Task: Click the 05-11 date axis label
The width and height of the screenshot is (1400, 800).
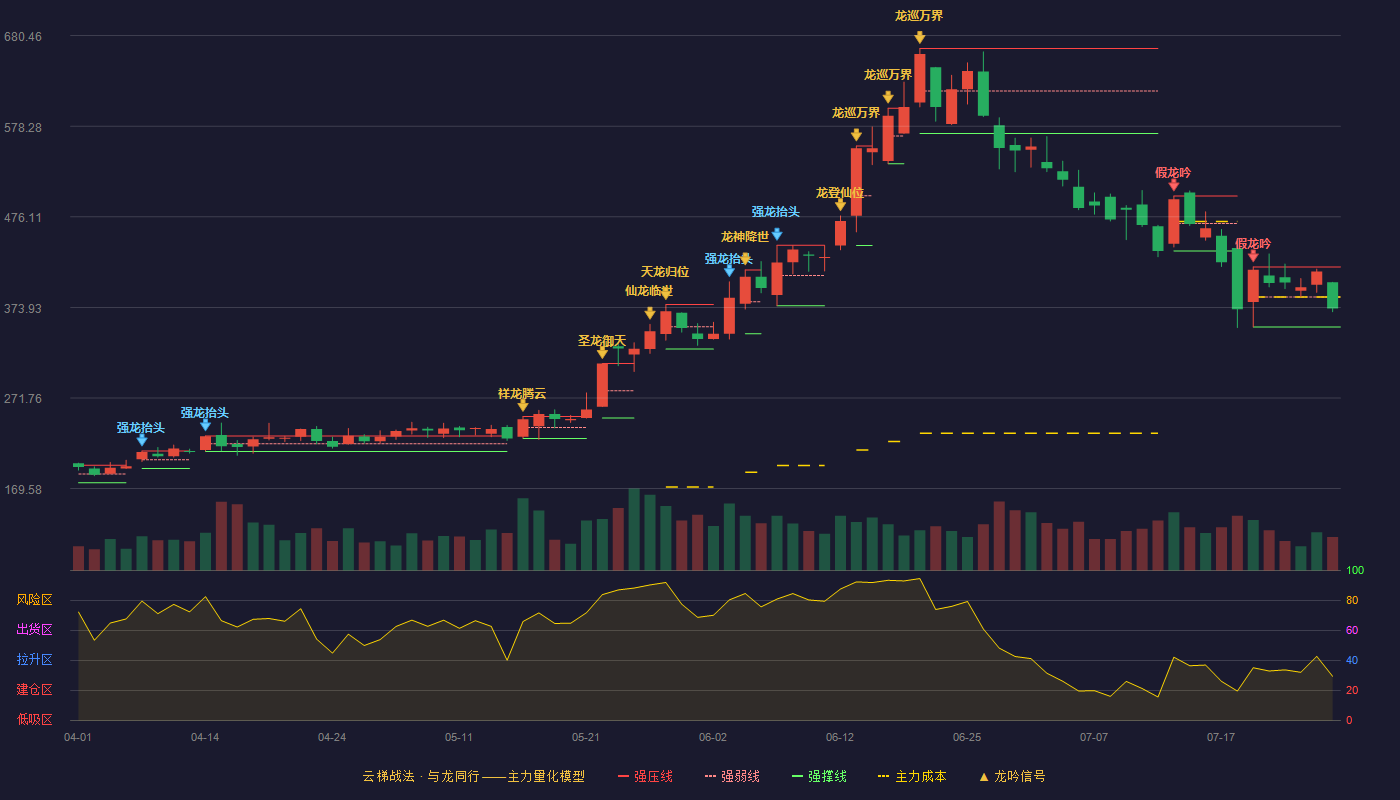Action: 459,737
